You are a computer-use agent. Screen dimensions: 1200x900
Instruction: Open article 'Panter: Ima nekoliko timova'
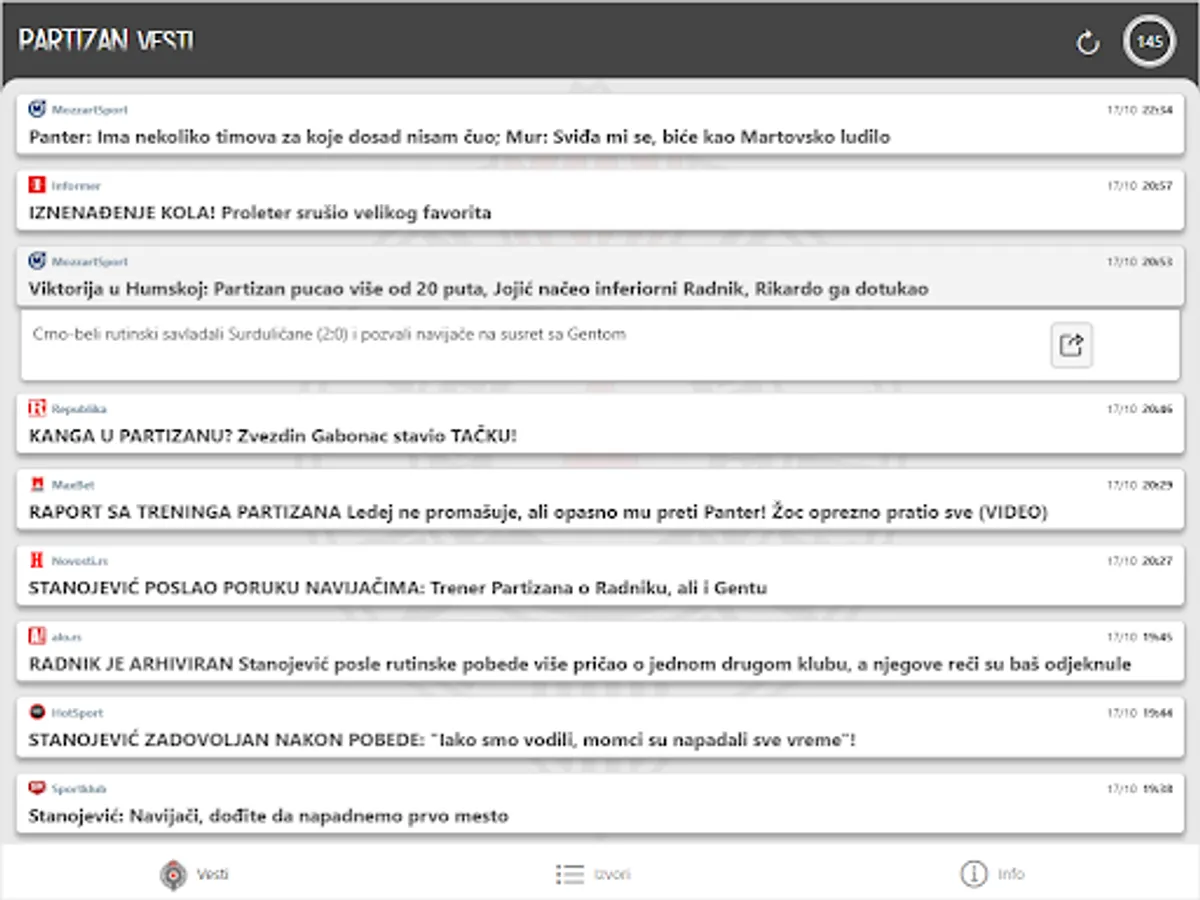[600, 124]
